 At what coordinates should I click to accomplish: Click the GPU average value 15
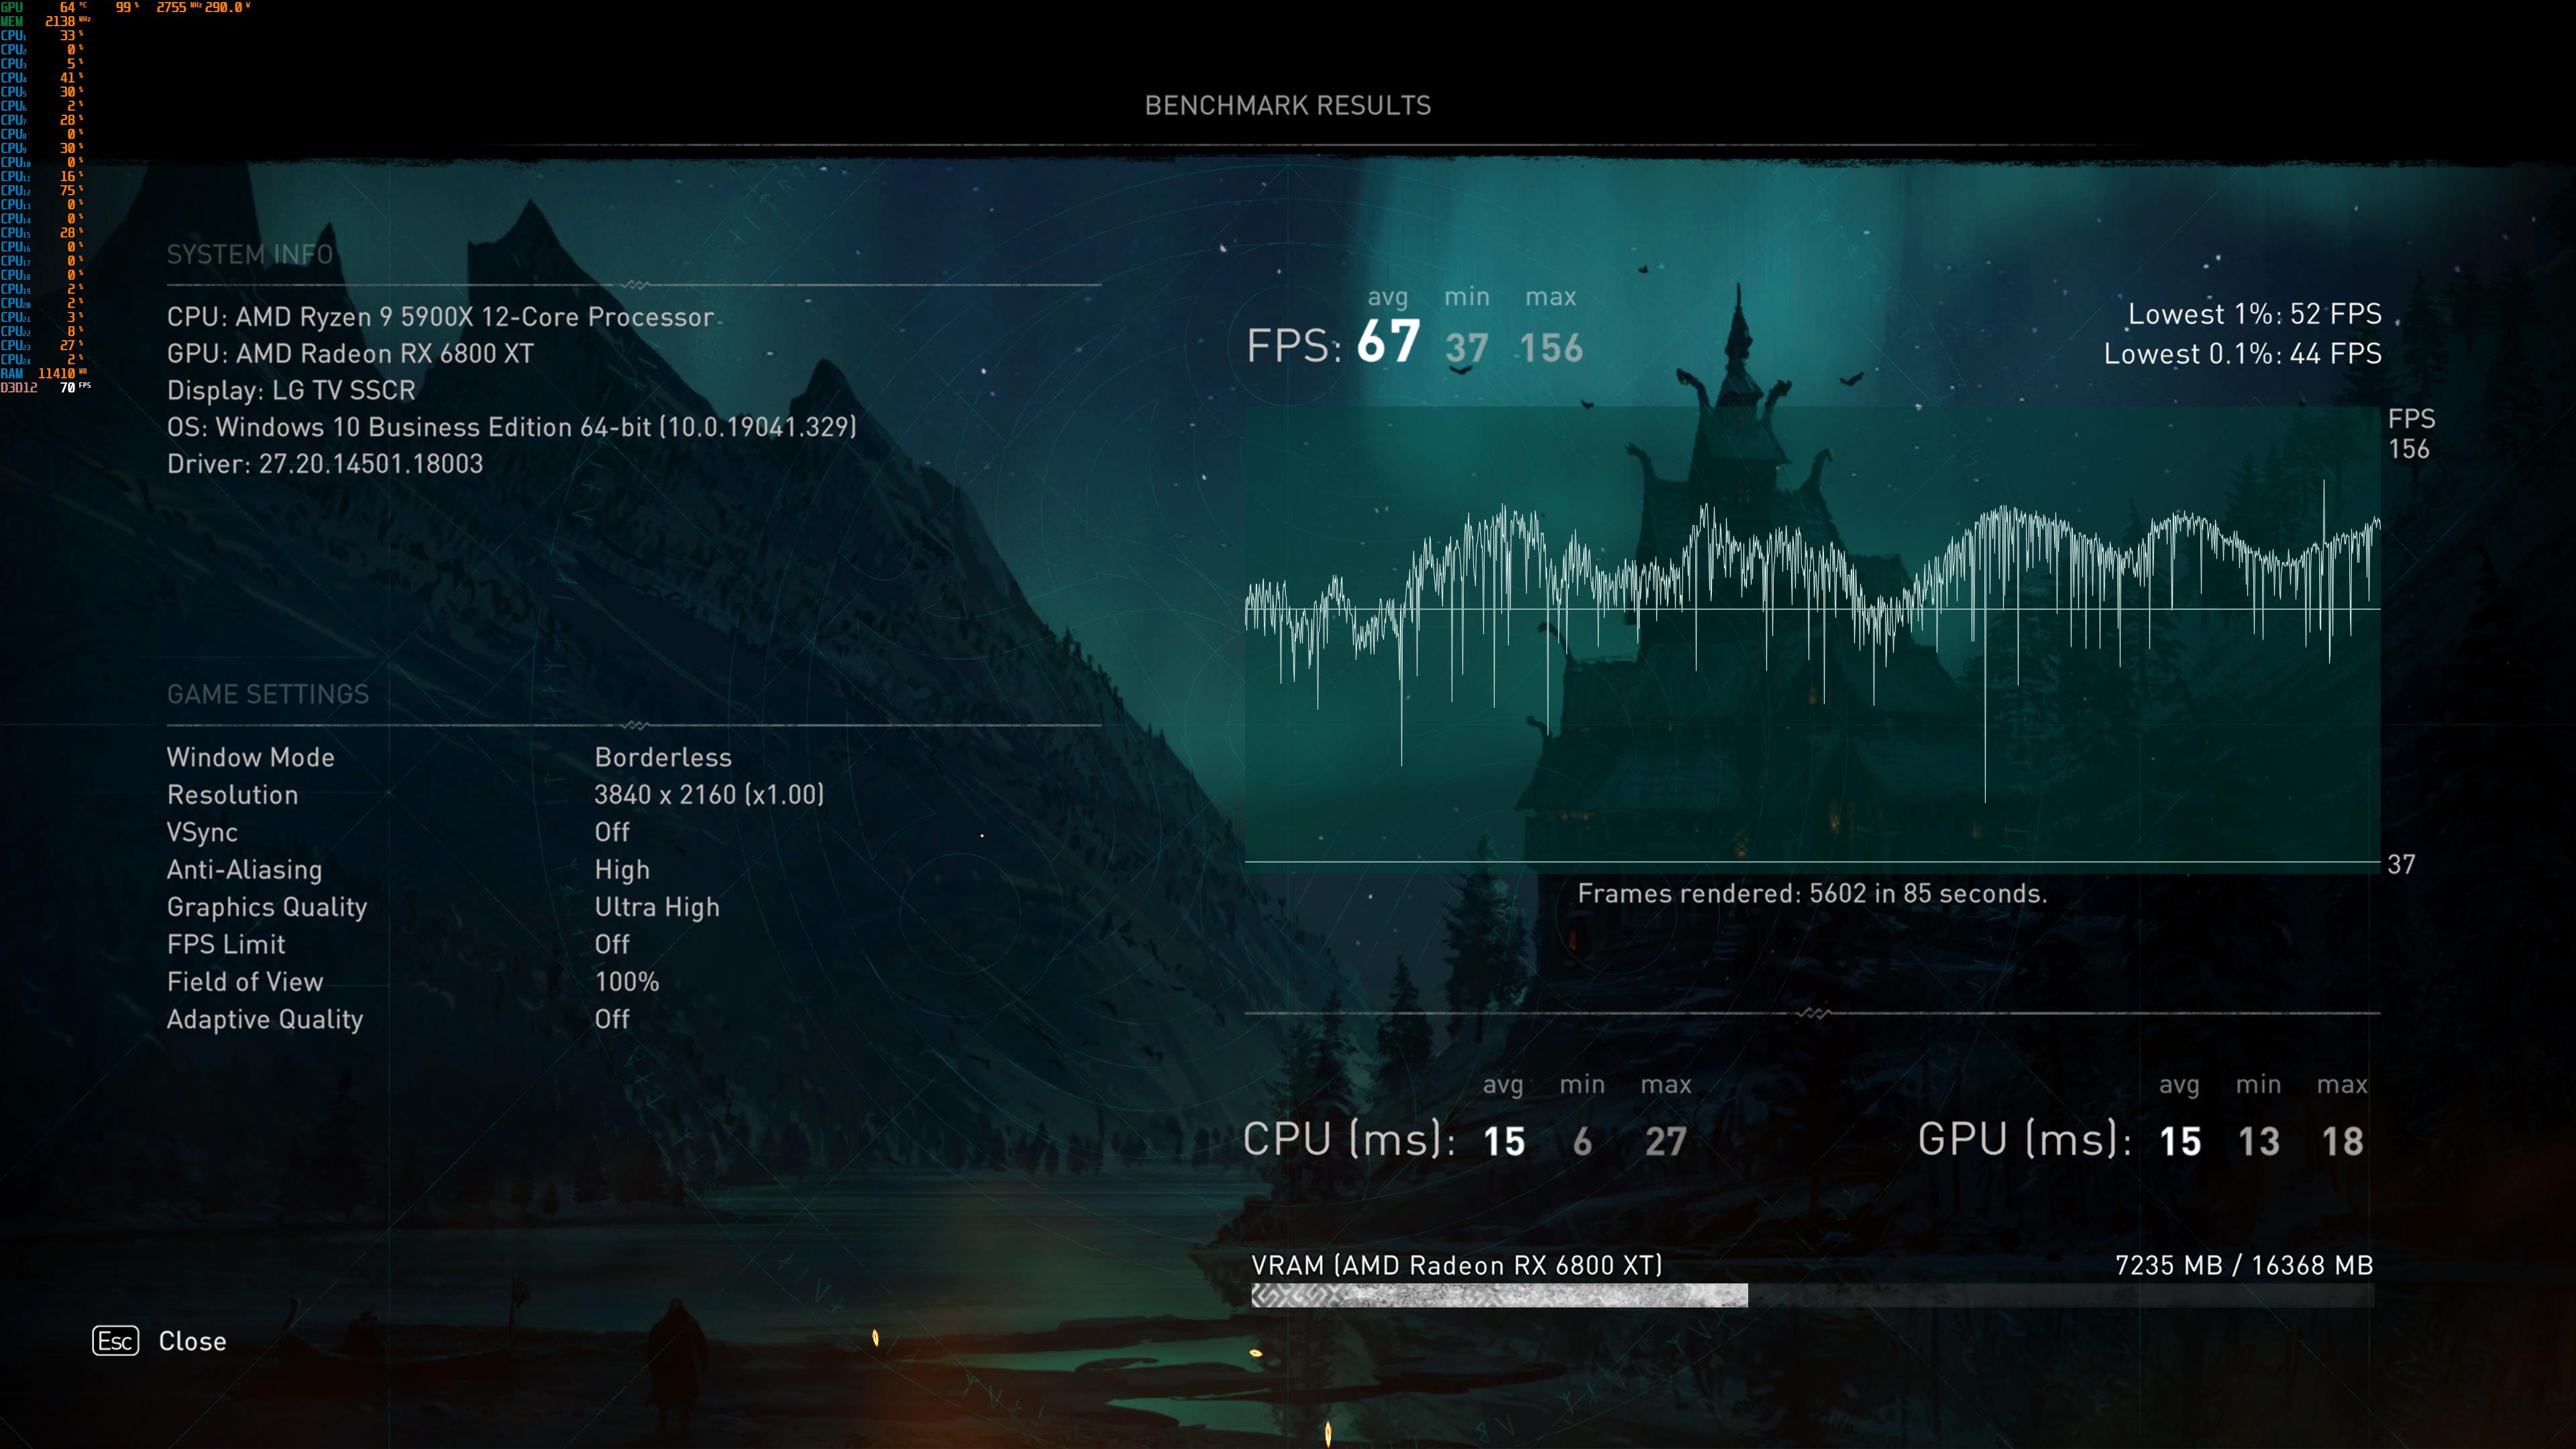(2180, 1142)
